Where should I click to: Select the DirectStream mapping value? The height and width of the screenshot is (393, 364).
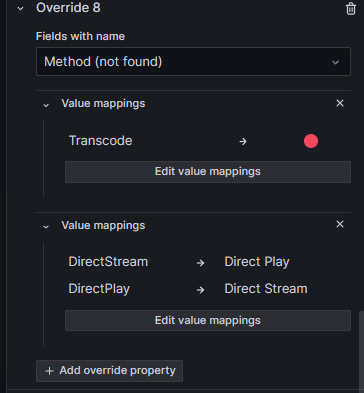108,262
